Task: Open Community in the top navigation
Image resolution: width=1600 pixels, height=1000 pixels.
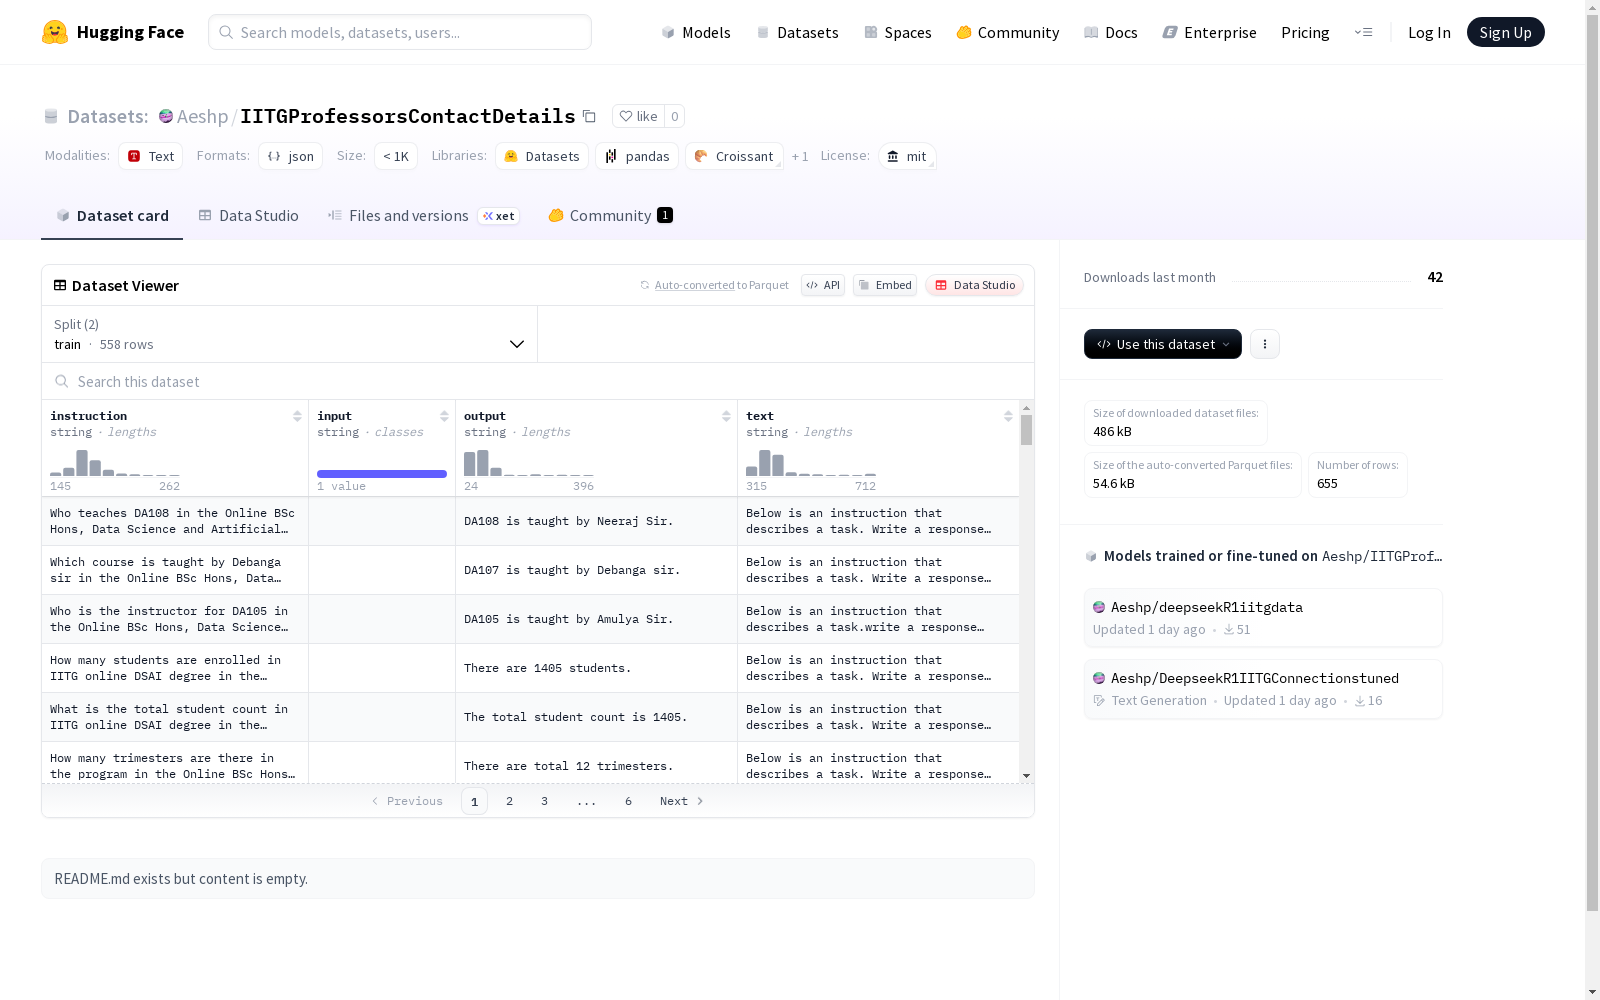Action: point(1008,32)
